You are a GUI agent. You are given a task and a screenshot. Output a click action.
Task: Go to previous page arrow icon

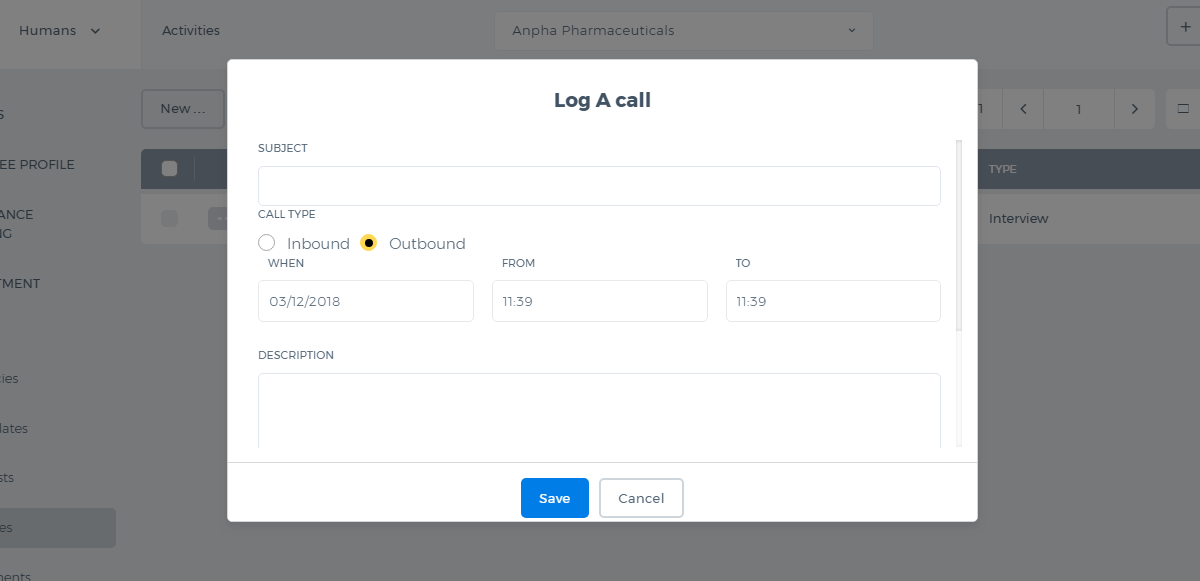(1023, 109)
